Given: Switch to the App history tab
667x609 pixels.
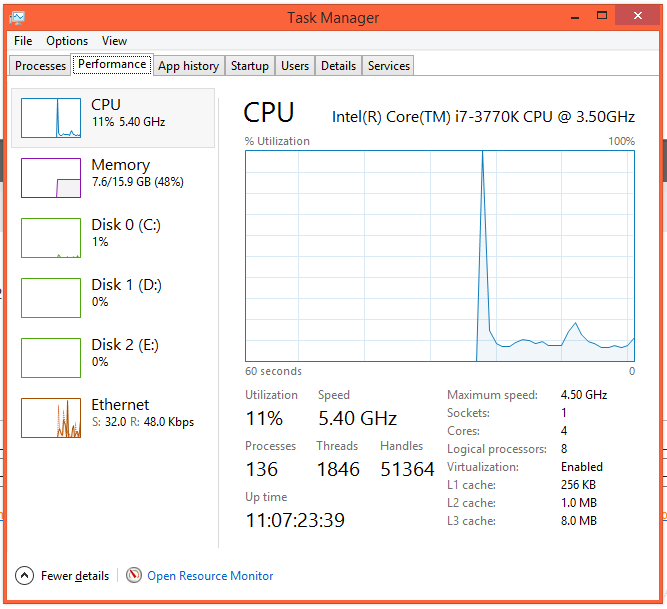Looking at the screenshot, I should point(189,65).
